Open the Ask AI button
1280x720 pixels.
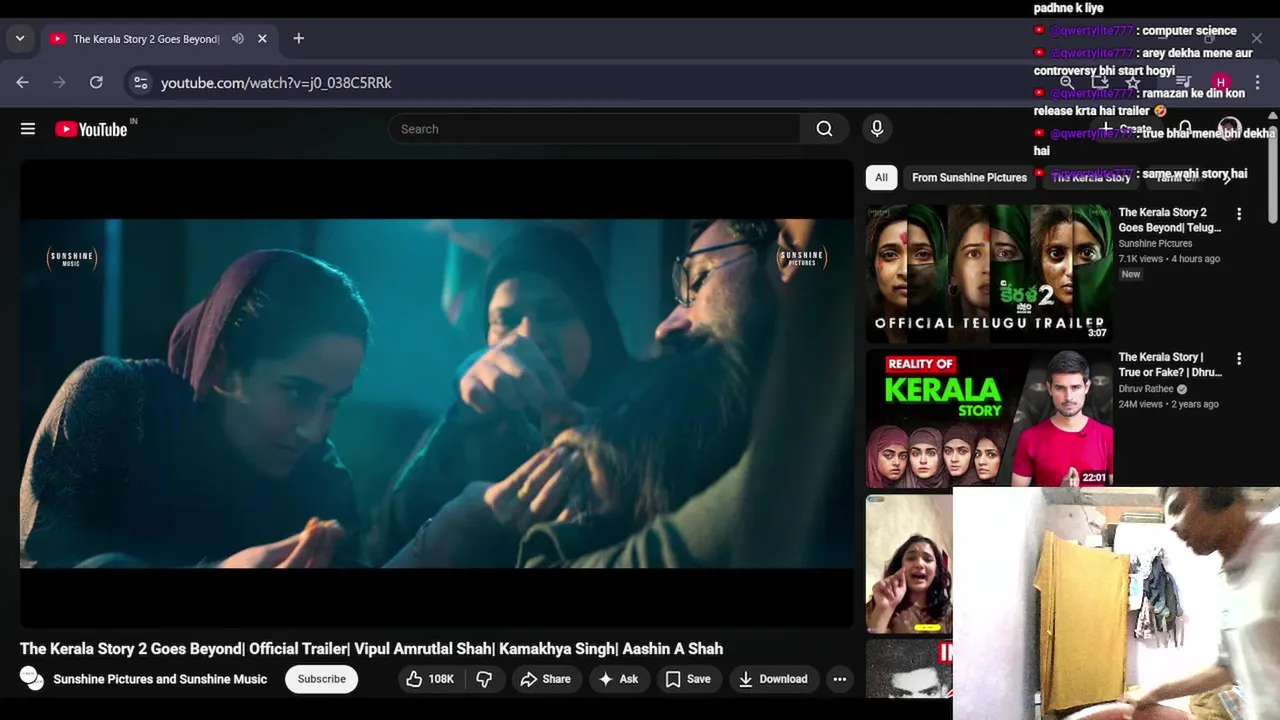pos(618,679)
